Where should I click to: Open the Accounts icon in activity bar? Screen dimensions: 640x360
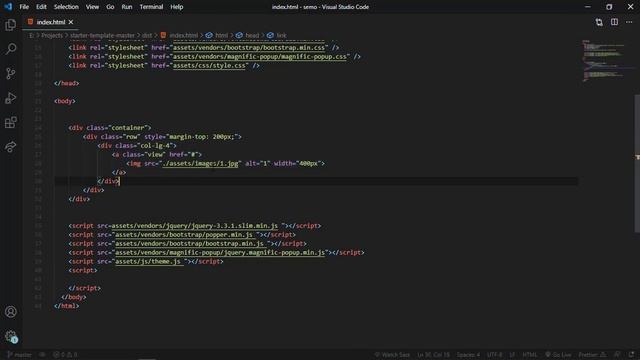(x=11, y=312)
